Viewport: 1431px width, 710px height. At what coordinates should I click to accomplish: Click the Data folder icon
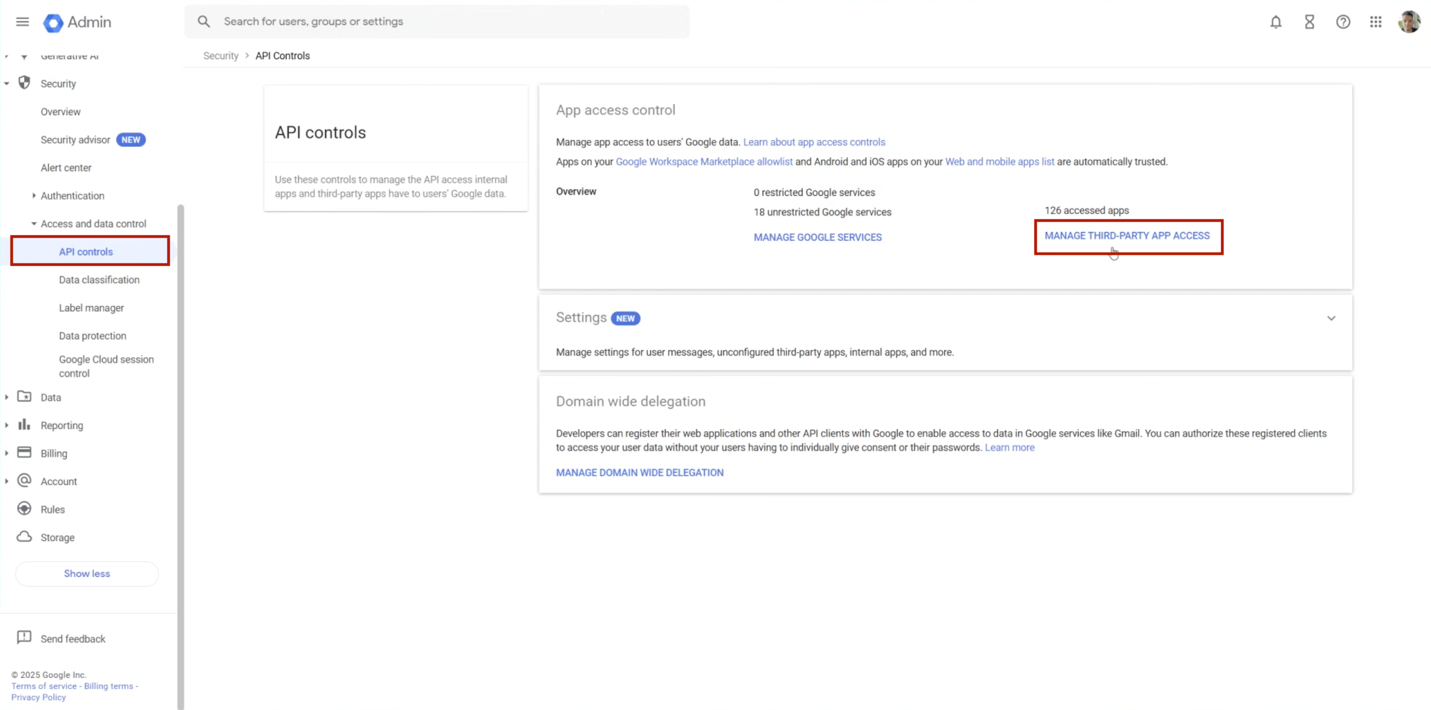click(24, 397)
